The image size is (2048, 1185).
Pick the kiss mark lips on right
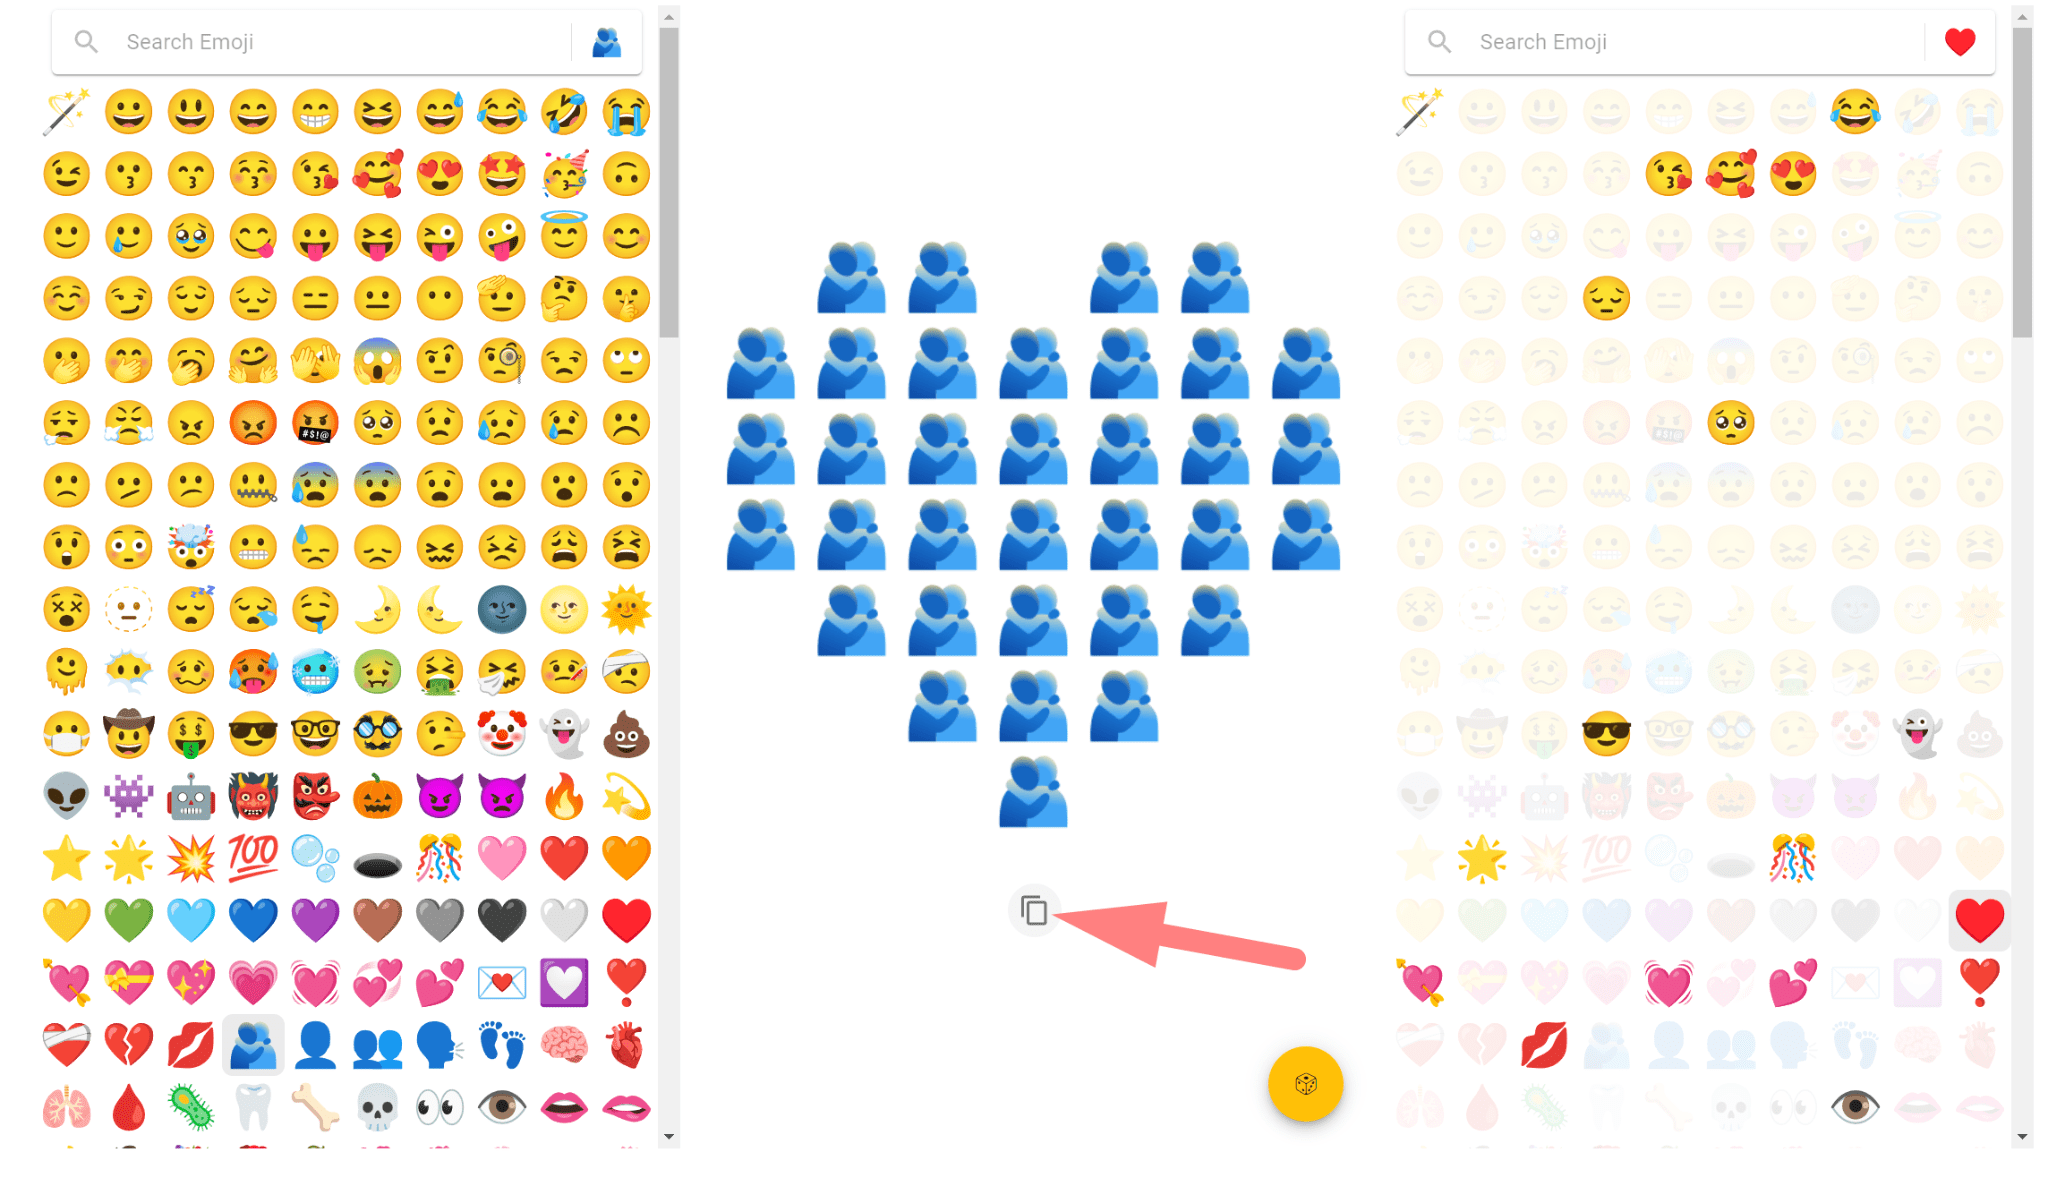pos(1545,1045)
